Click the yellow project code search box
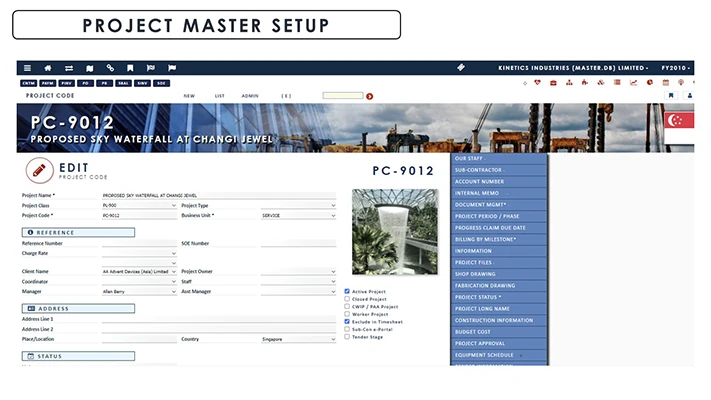 coord(343,95)
